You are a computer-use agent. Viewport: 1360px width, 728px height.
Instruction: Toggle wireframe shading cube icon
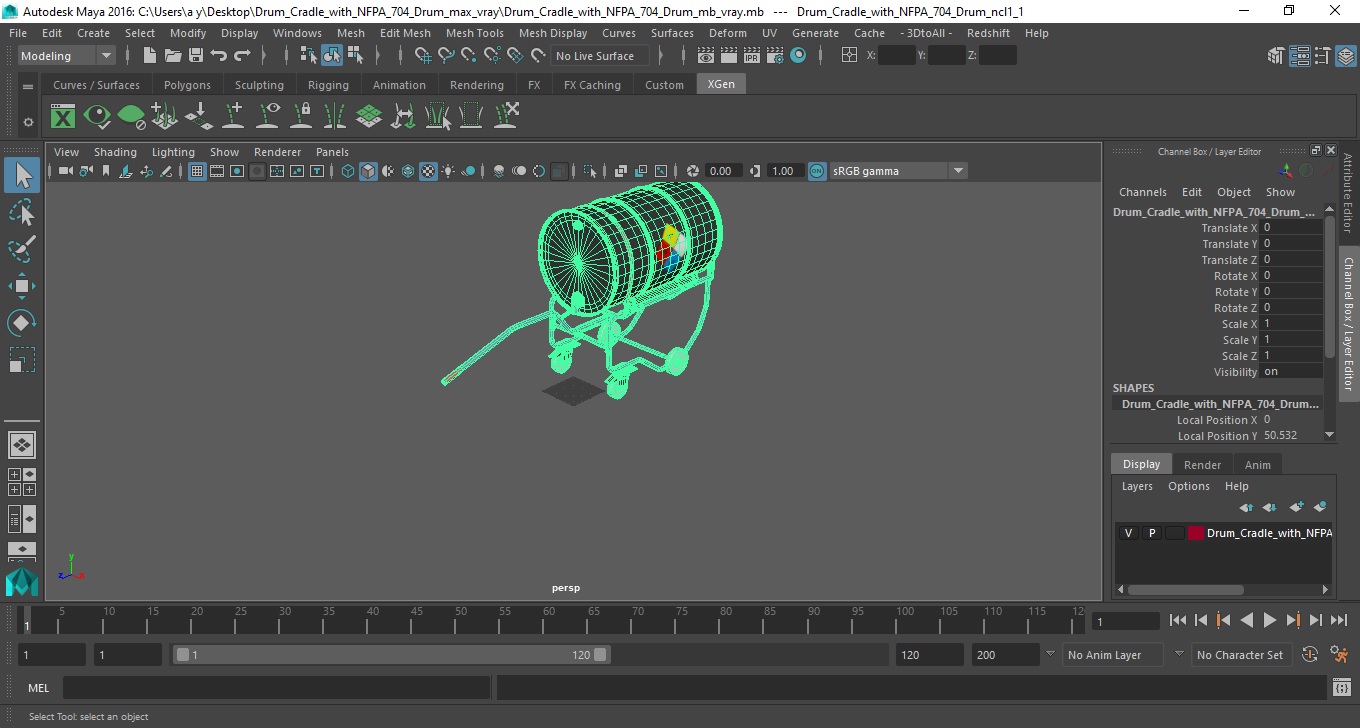(348, 171)
